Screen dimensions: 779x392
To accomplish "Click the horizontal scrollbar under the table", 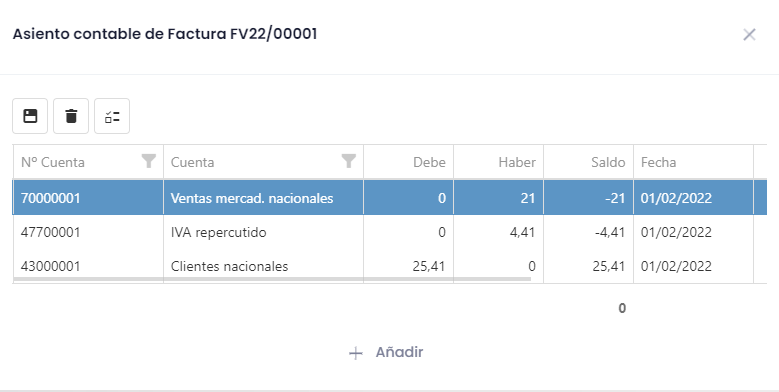I will click(x=272, y=279).
